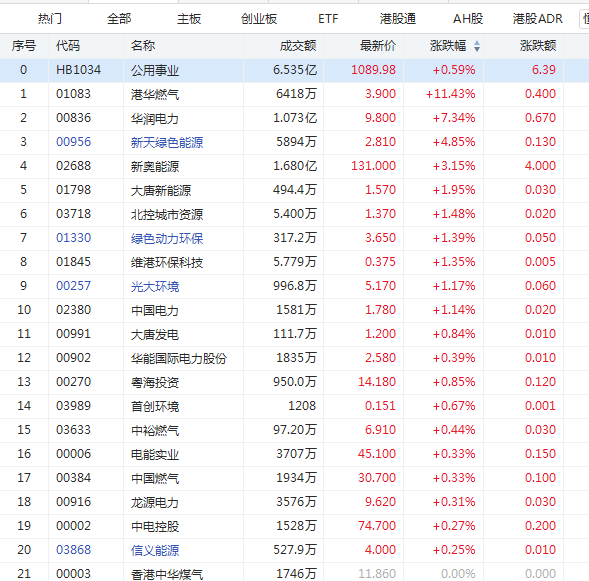Select the 华能国际电力股份 row name
589x581 pixels.
[179, 358]
